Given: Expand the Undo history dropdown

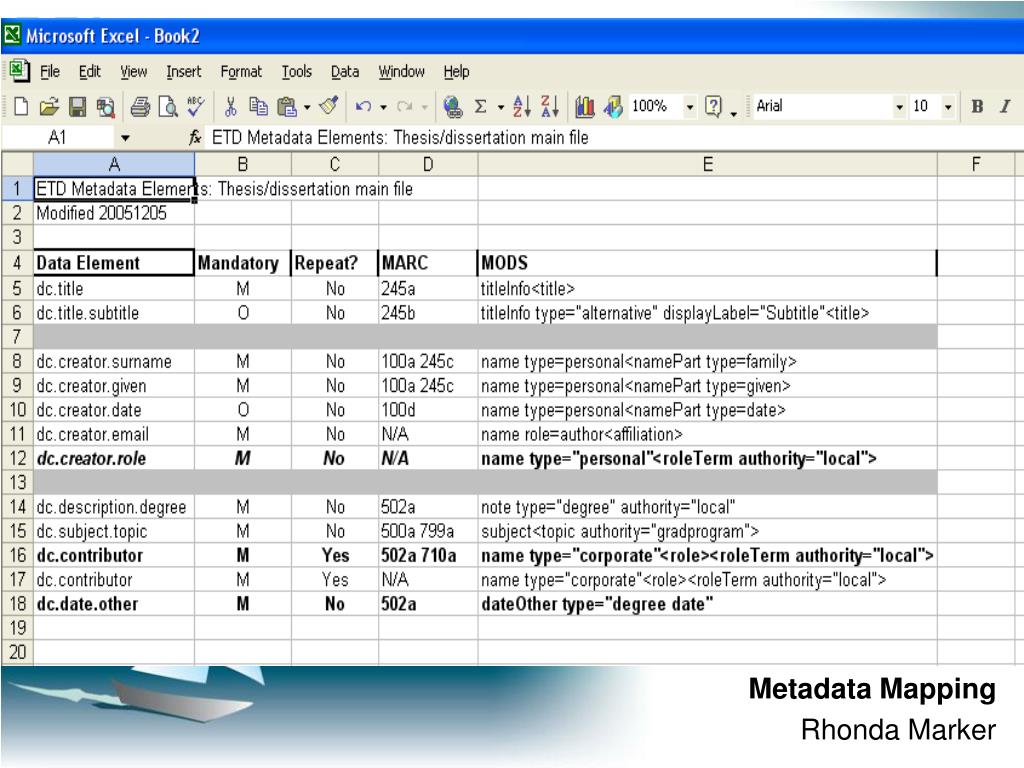Looking at the screenshot, I should pyautogui.click(x=383, y=107).
